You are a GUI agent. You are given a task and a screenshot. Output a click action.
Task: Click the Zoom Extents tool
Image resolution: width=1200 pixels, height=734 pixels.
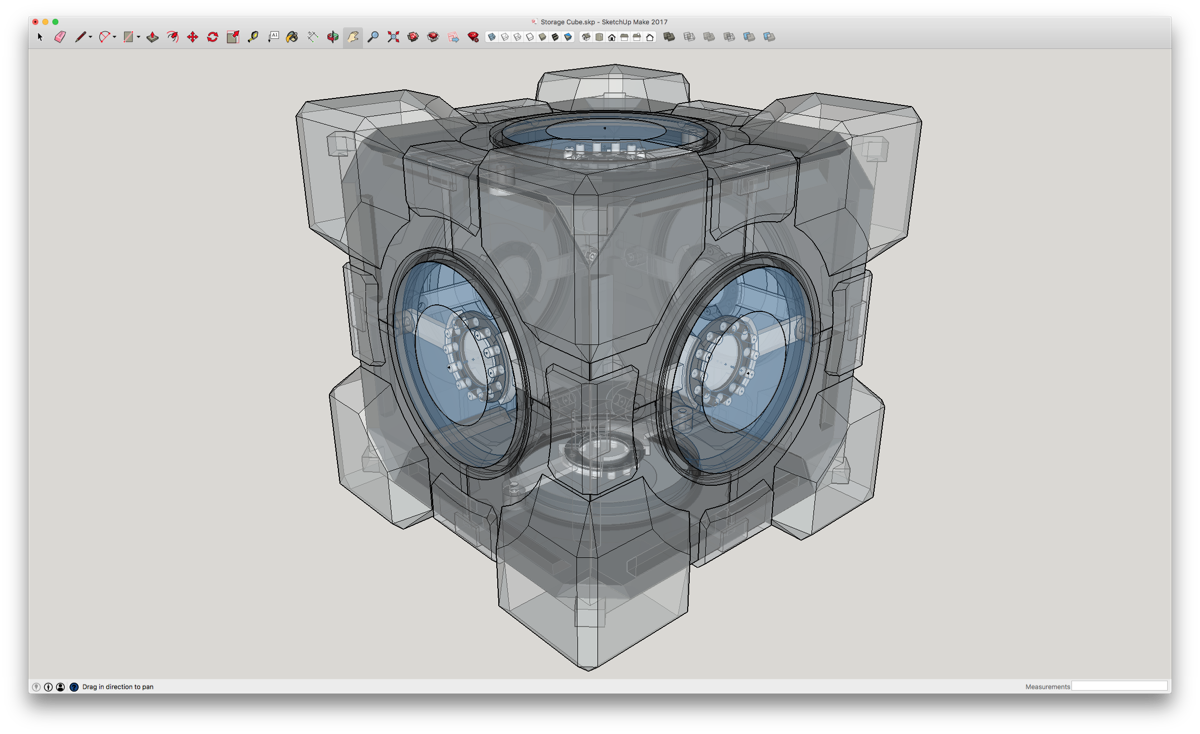[393, 37]
